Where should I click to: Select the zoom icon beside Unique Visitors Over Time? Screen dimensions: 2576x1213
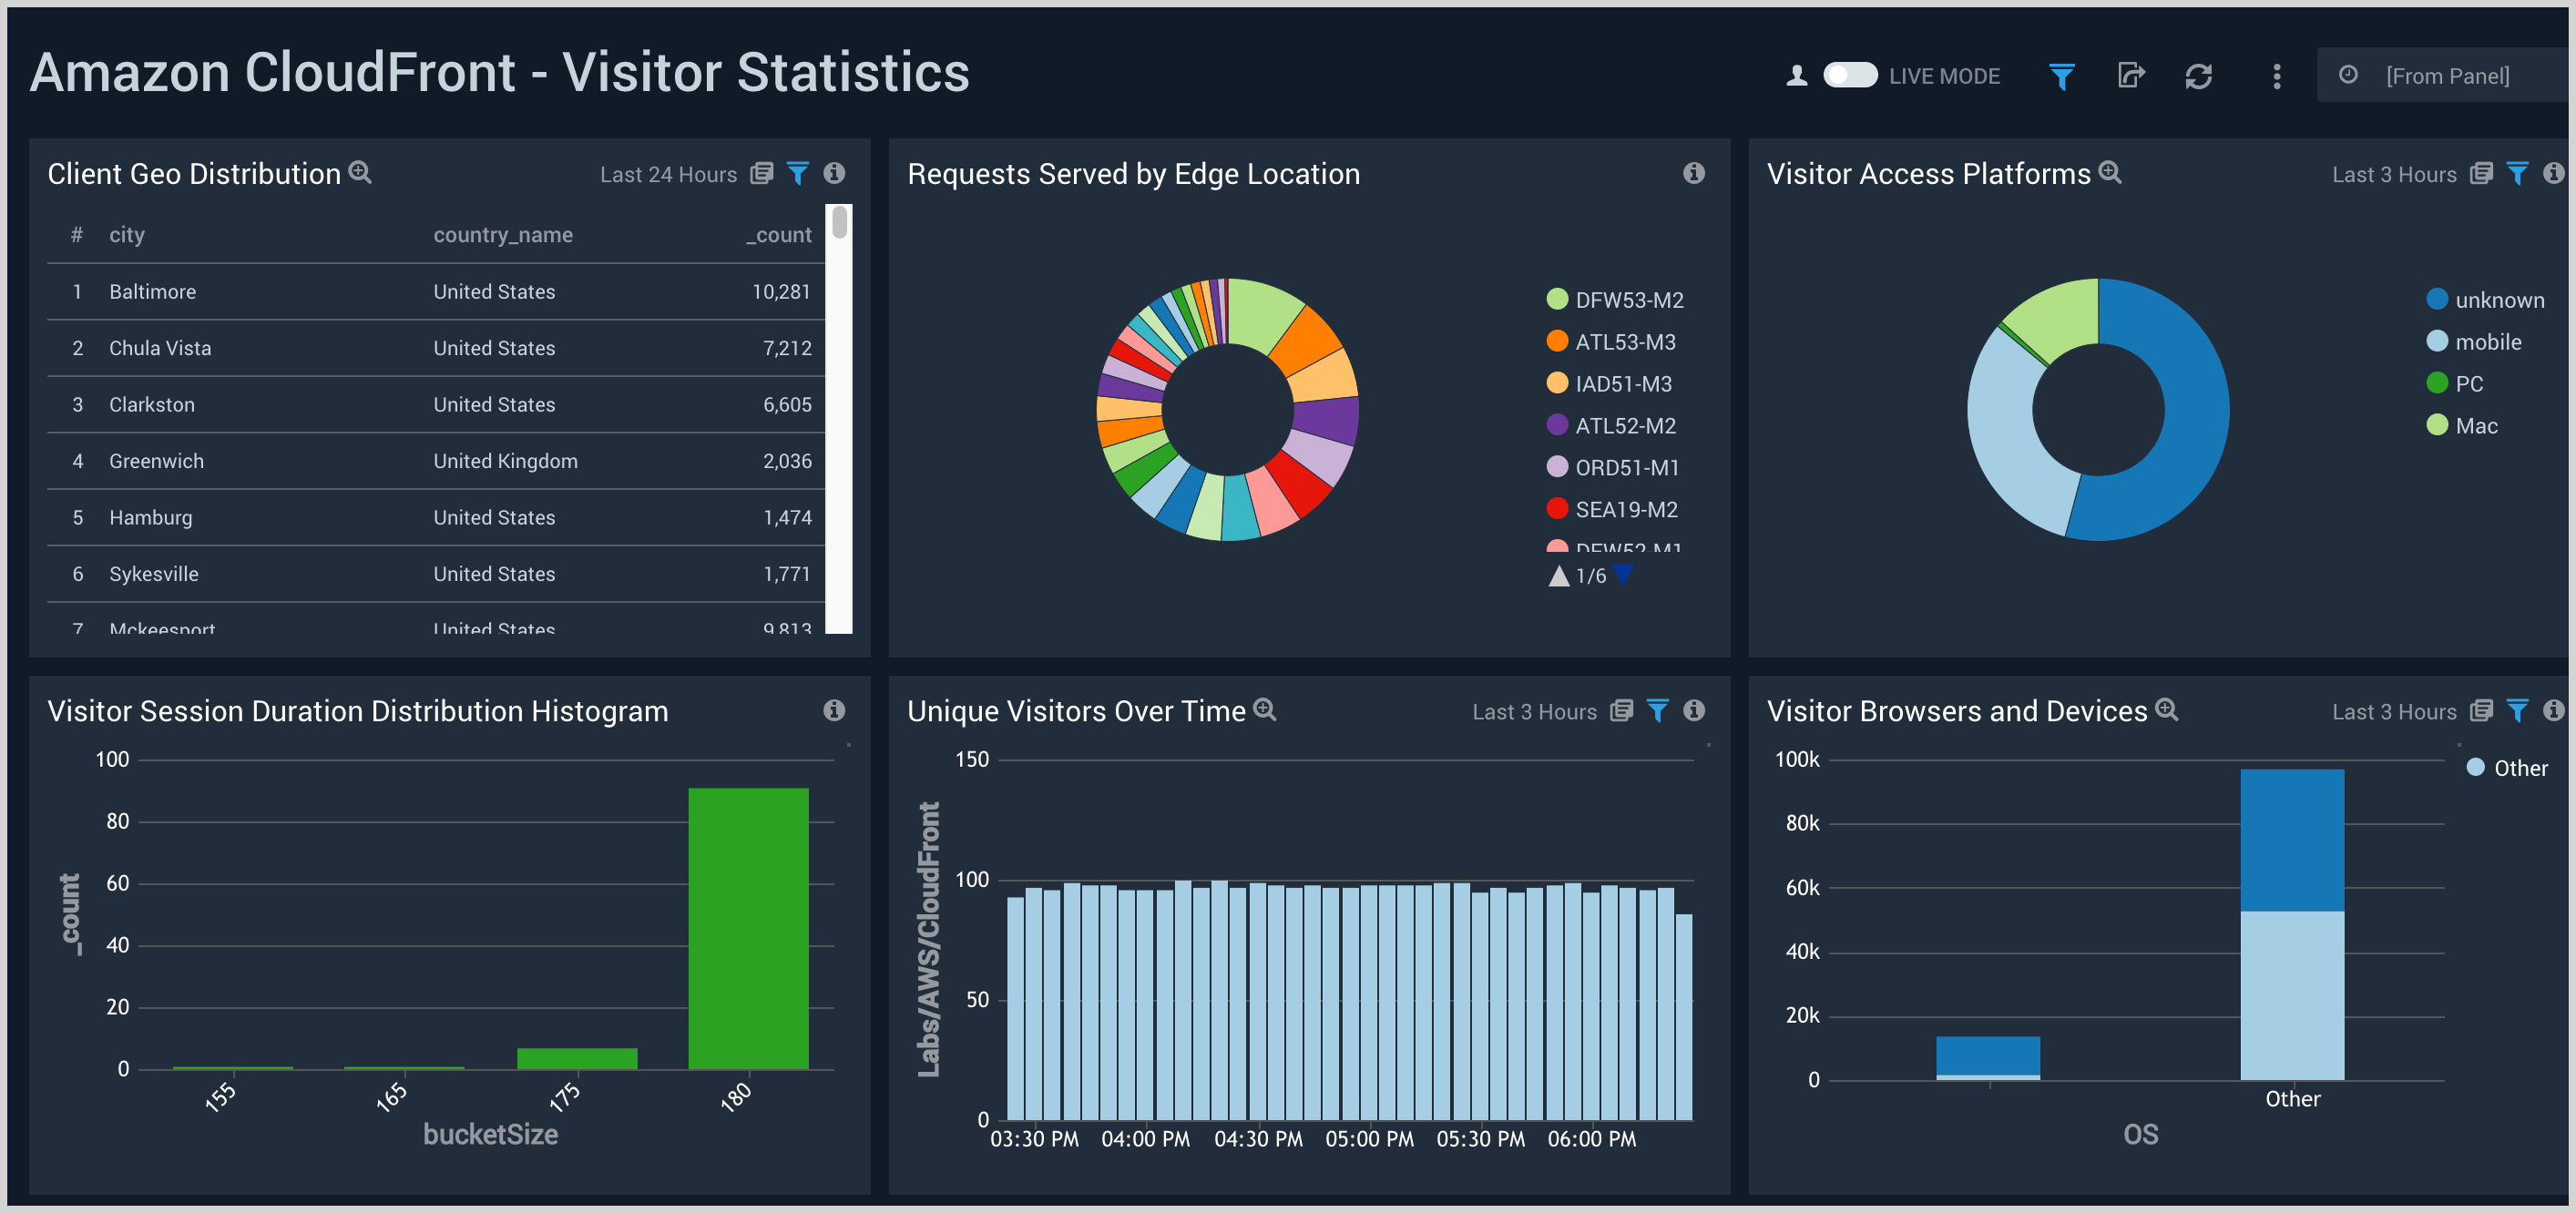point(1264,709)
